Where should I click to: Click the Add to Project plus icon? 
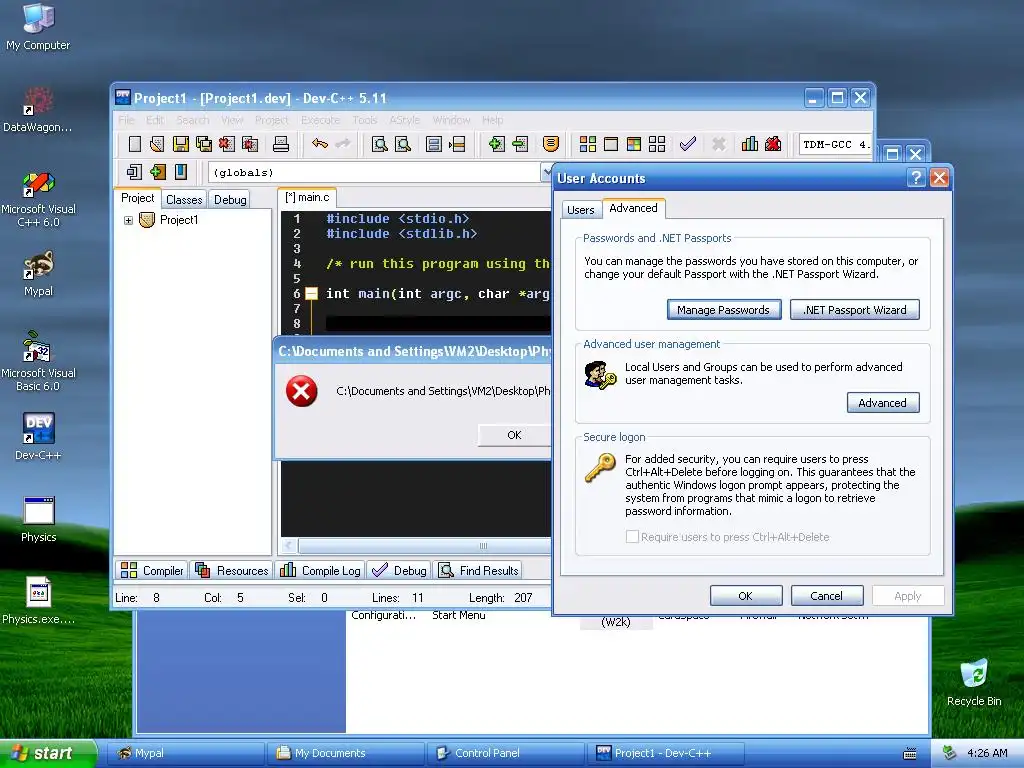[496, 144]
